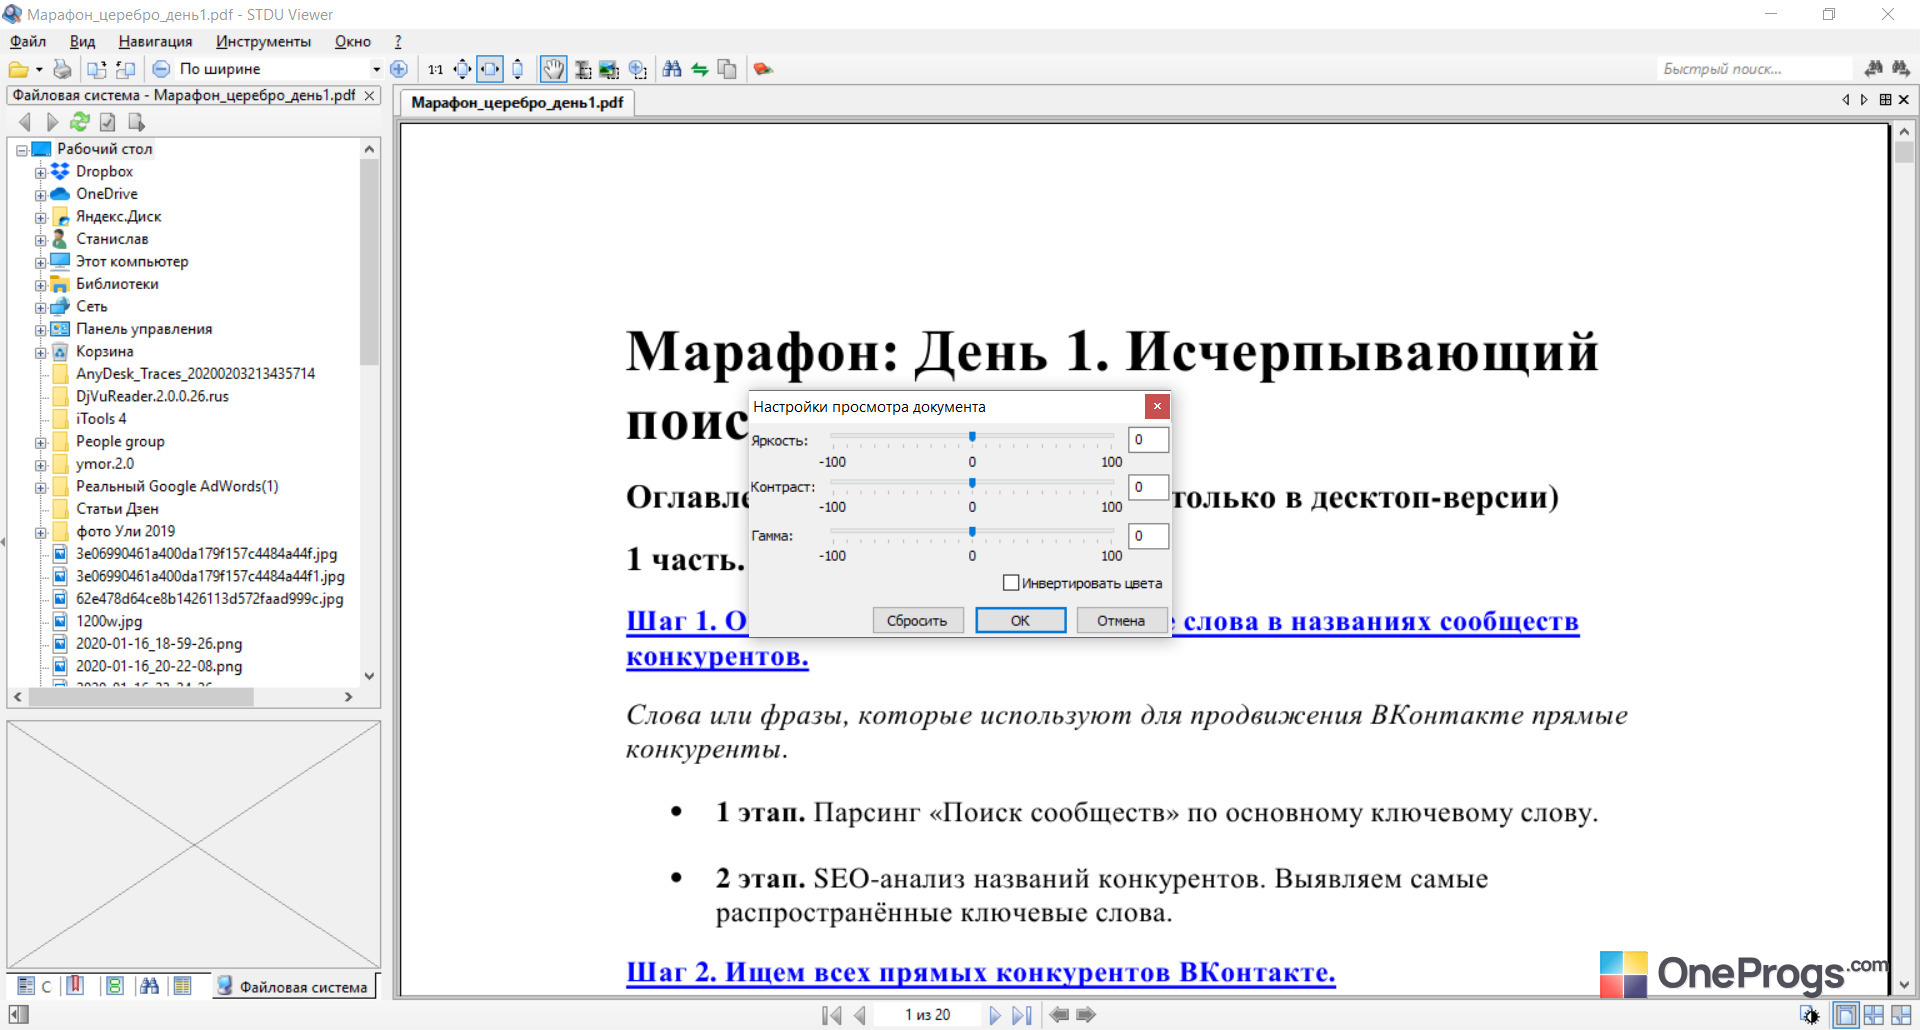Open the Contents panel tab icon
This screenshot has height=1030, width=1920.
26,986
